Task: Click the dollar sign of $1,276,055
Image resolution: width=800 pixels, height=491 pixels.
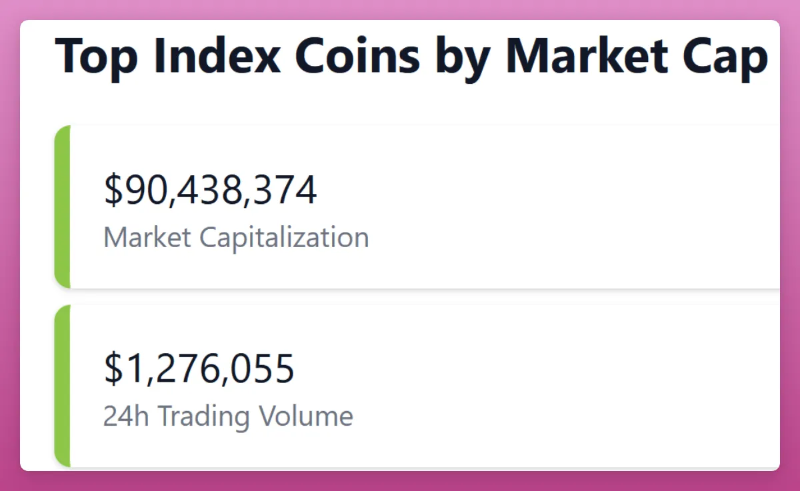Action: tap(113, 368)
